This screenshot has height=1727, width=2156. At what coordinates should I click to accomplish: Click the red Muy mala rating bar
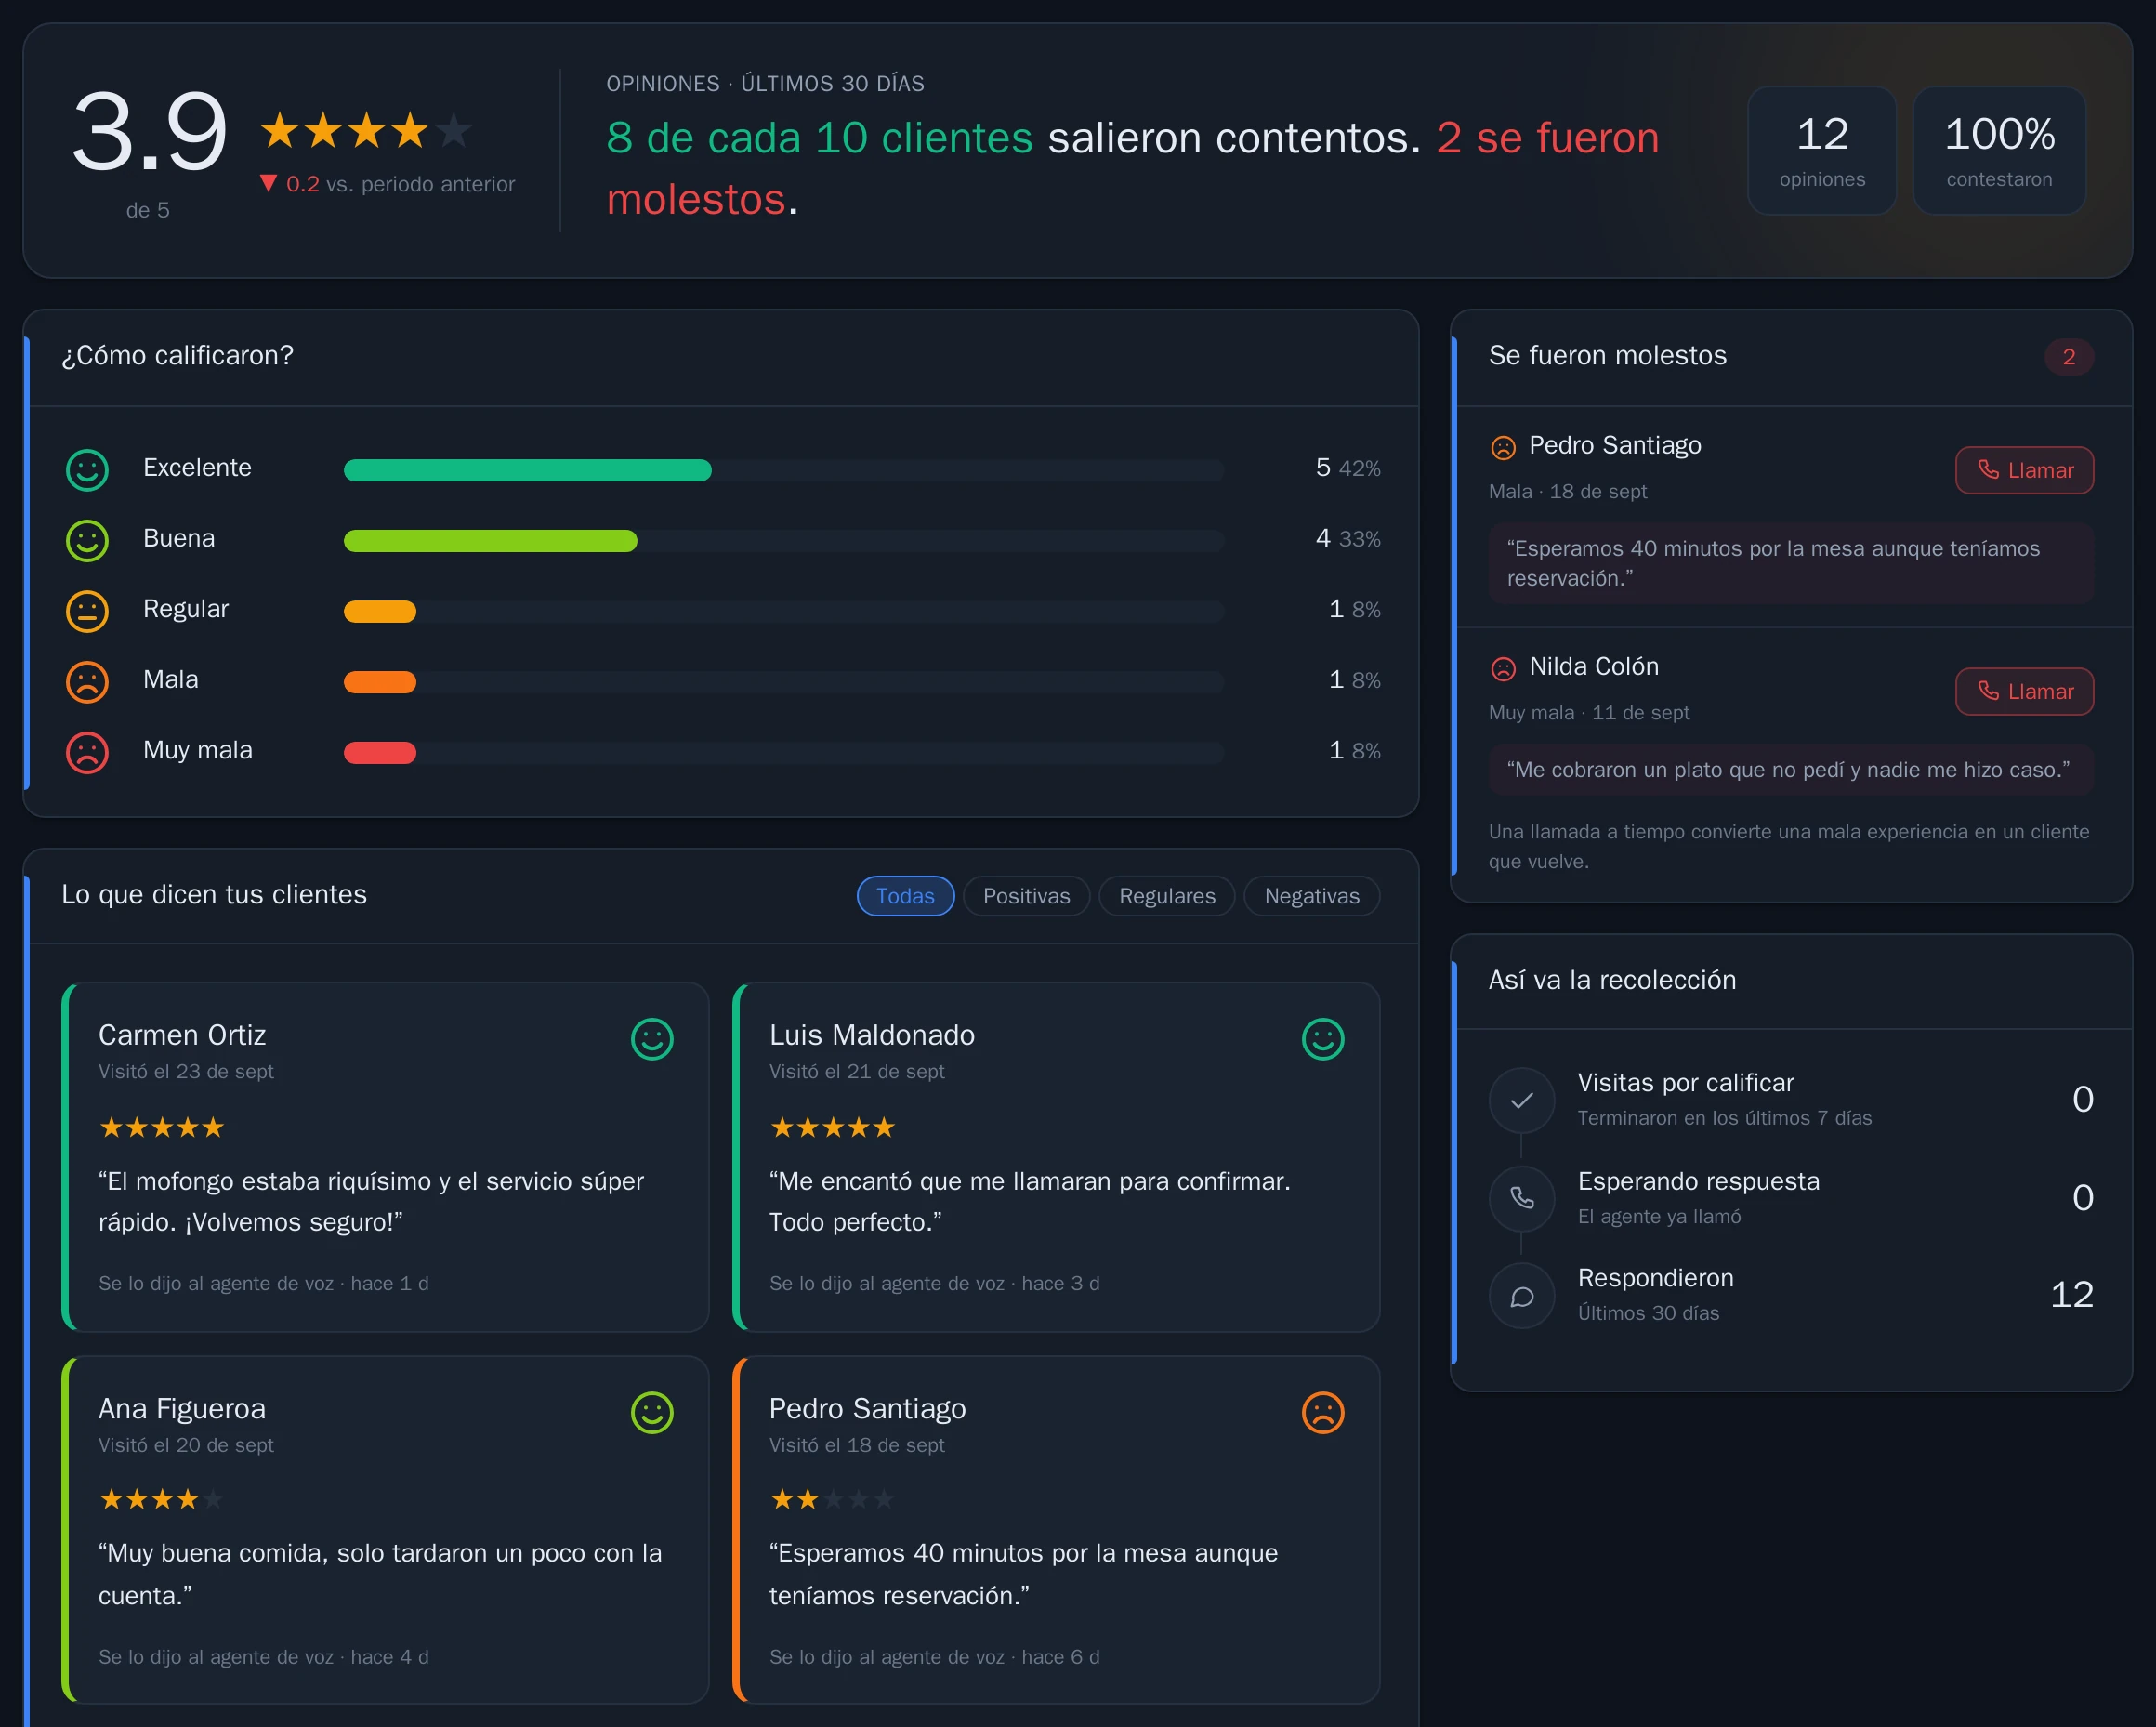[x=379, y=752]
